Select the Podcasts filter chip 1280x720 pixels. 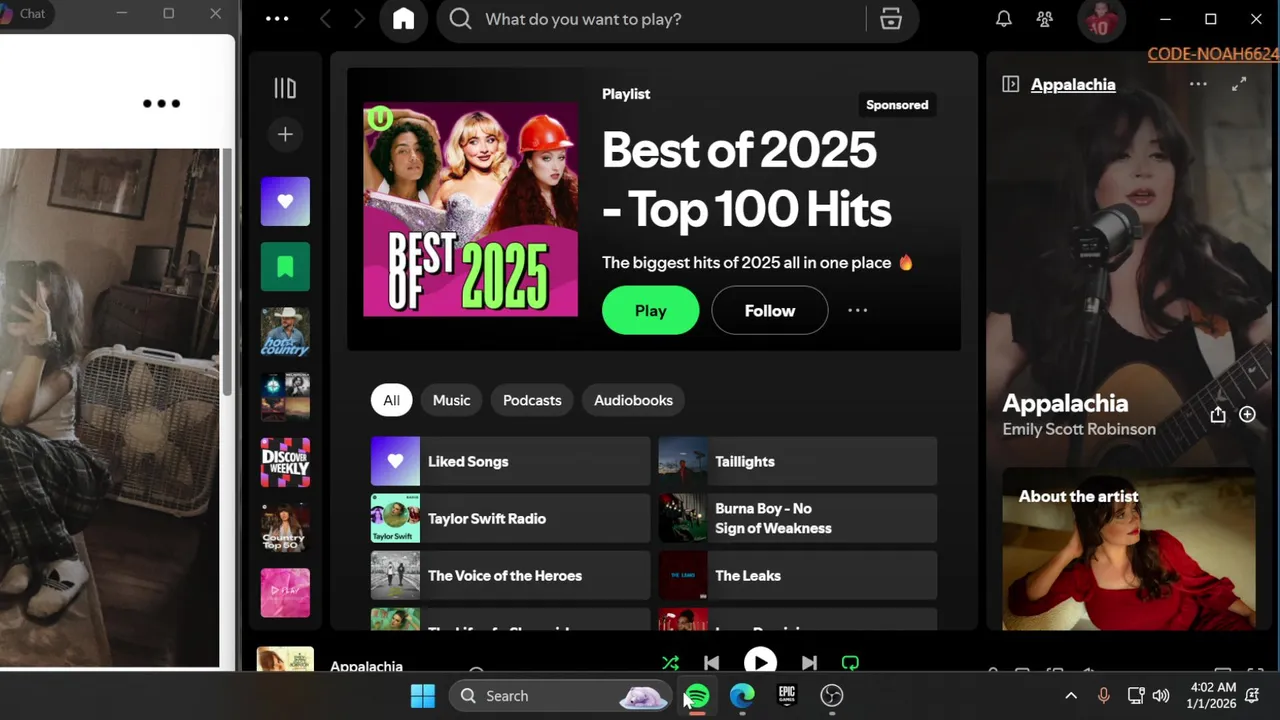532,400
